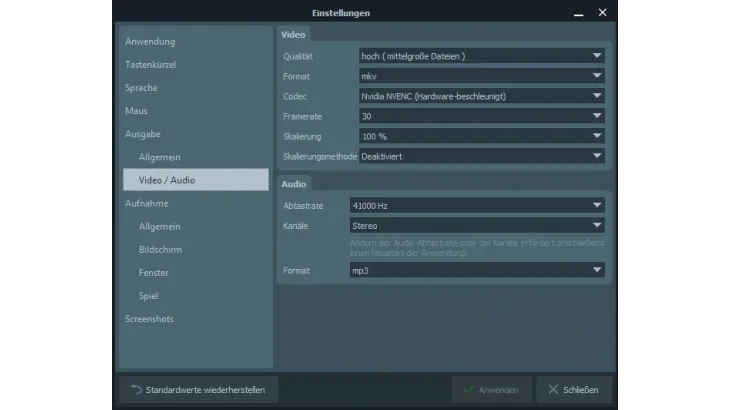Select the Kanäle Stereo dropdown
Screen dimensions: 730x410
[x=476, y=226]
